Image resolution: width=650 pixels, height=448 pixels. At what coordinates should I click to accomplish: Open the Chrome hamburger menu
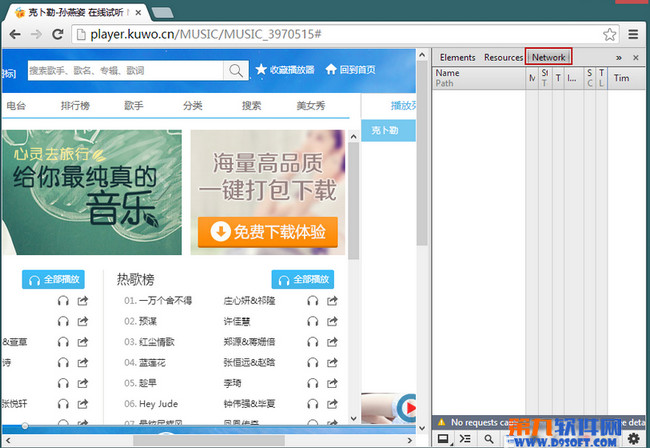coord(633,34)
